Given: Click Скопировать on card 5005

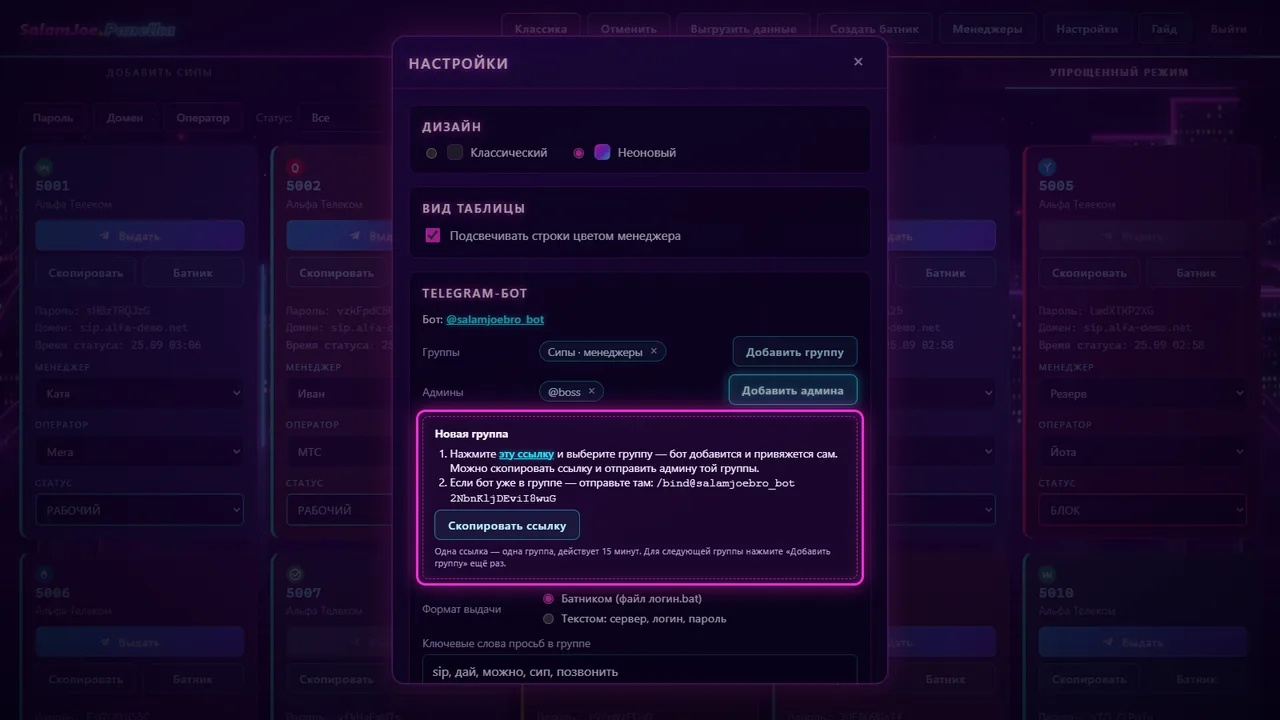Looking at the screenshot, I should coord(1089,273).
